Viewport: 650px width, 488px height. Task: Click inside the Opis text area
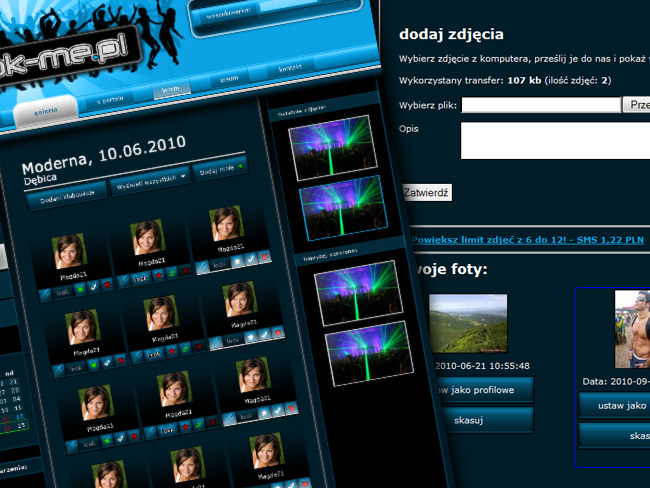555,141
